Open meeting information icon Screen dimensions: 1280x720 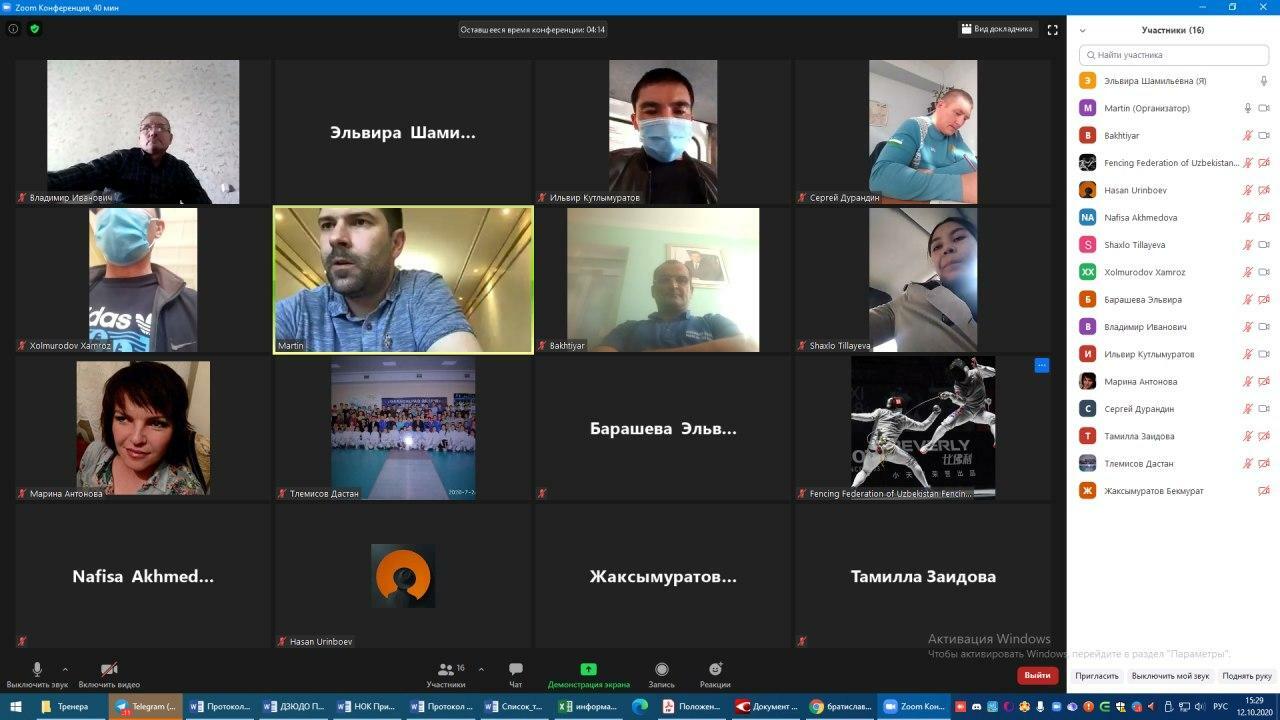coord(13,29)
